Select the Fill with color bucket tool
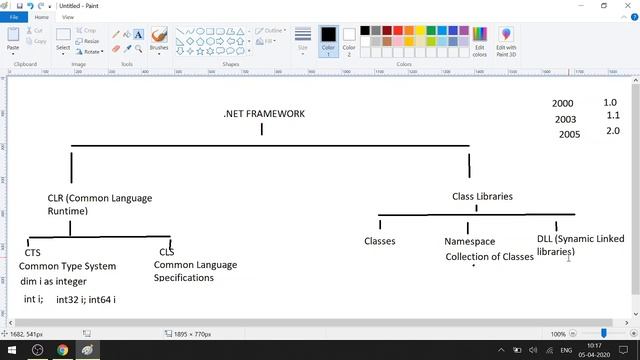This screenshot has height=360, width=640. 127,35
